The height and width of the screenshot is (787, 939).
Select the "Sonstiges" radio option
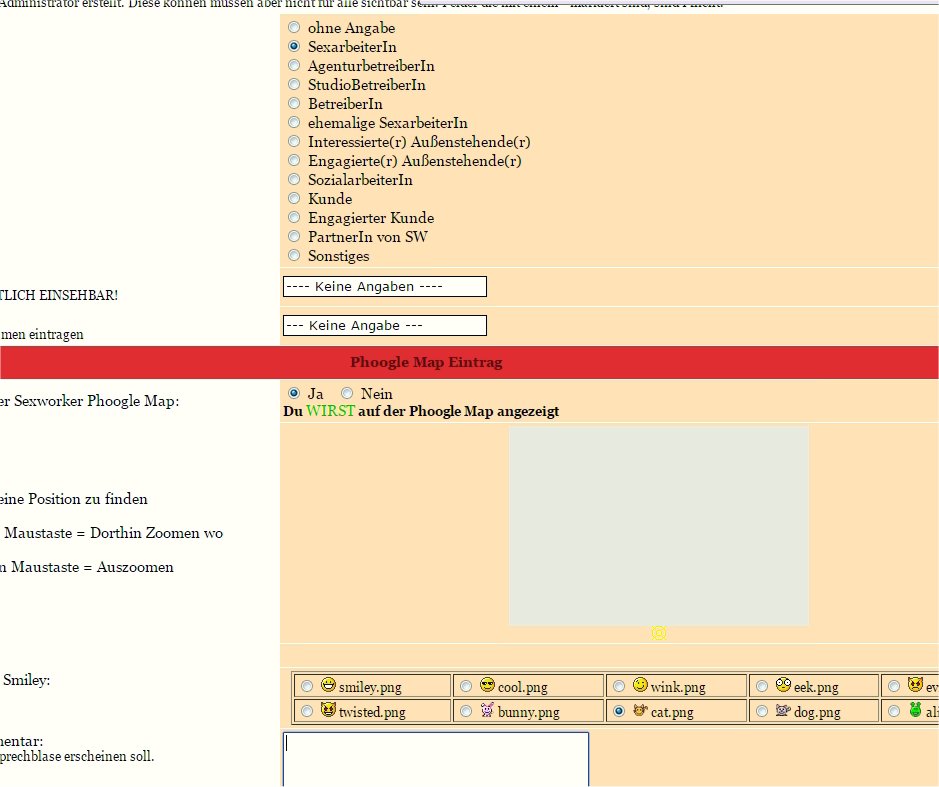294,256
